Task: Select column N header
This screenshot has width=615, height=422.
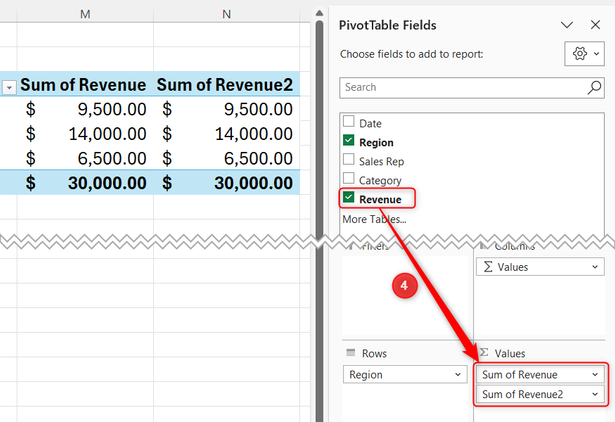Action: [x=226, y=14]
